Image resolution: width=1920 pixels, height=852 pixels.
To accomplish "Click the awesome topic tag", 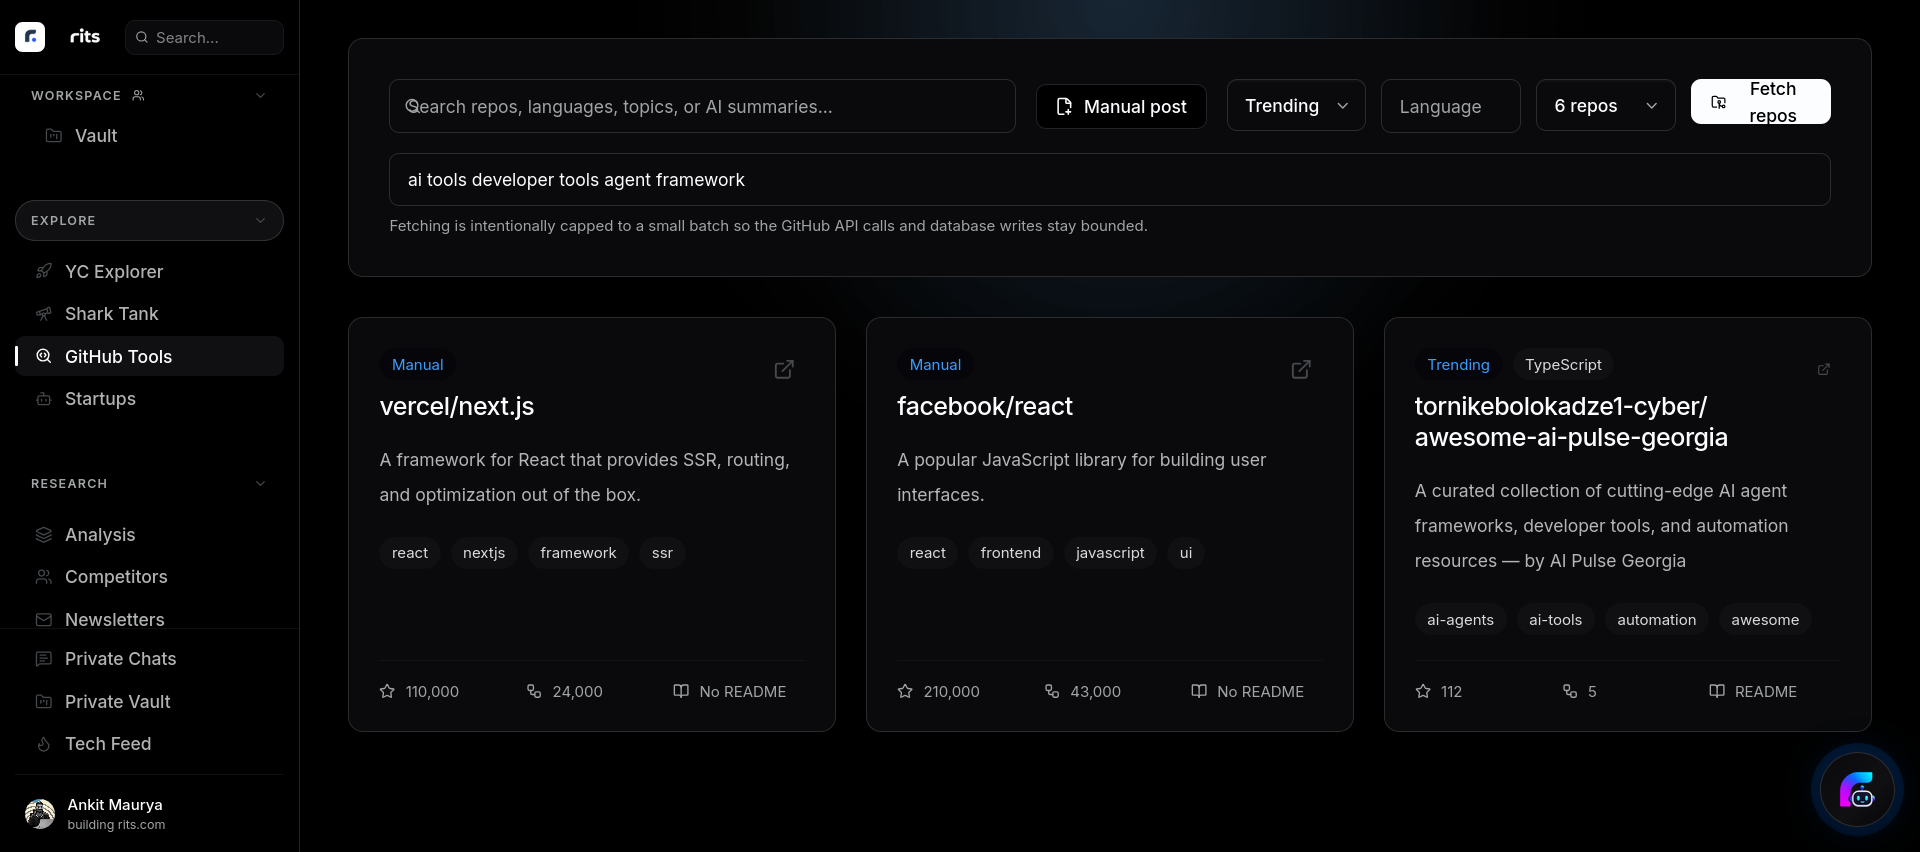I will (x=1765, y=620).
